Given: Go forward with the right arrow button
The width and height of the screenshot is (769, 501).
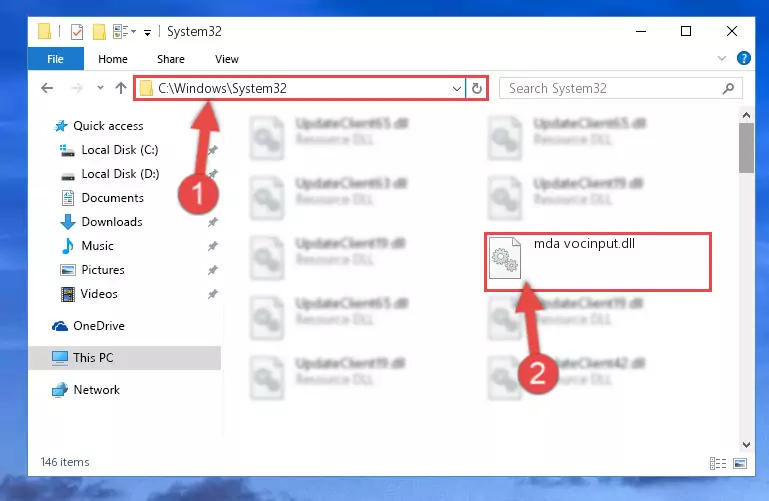Looking at the screenshot, I should [x=77, y=88].
